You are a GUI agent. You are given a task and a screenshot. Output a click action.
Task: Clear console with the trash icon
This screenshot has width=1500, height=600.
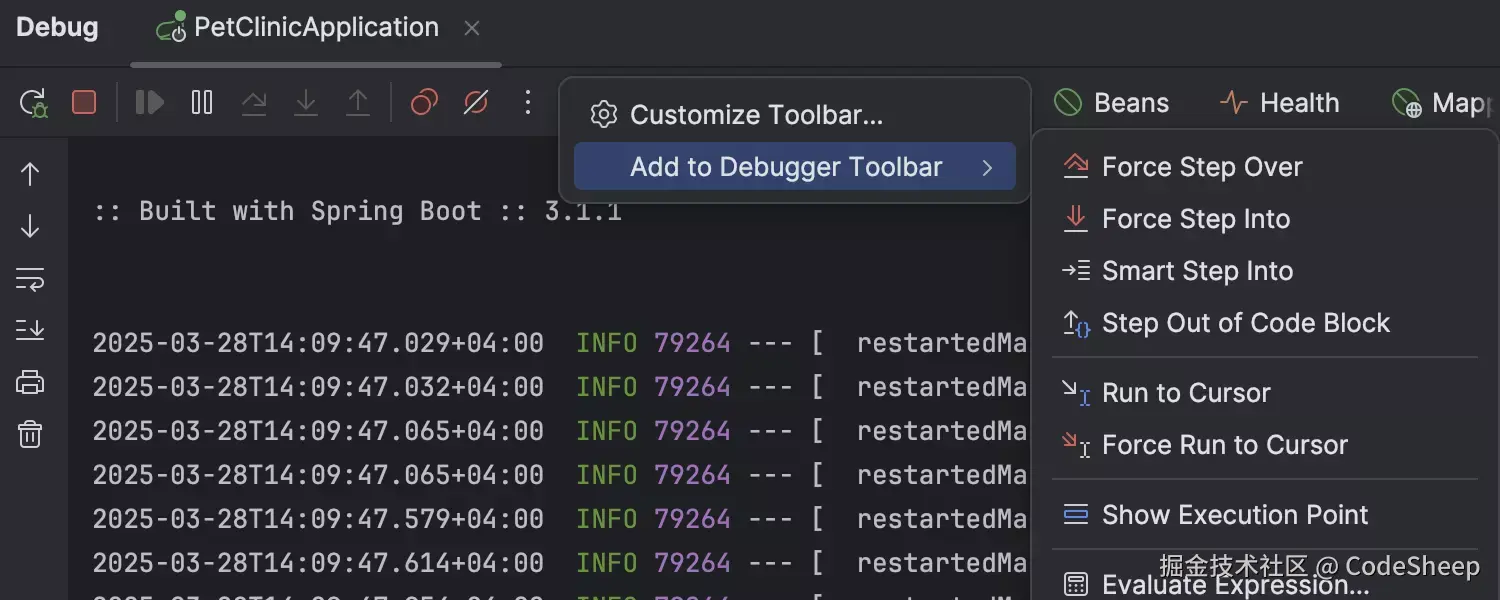(x=30, y=434)
